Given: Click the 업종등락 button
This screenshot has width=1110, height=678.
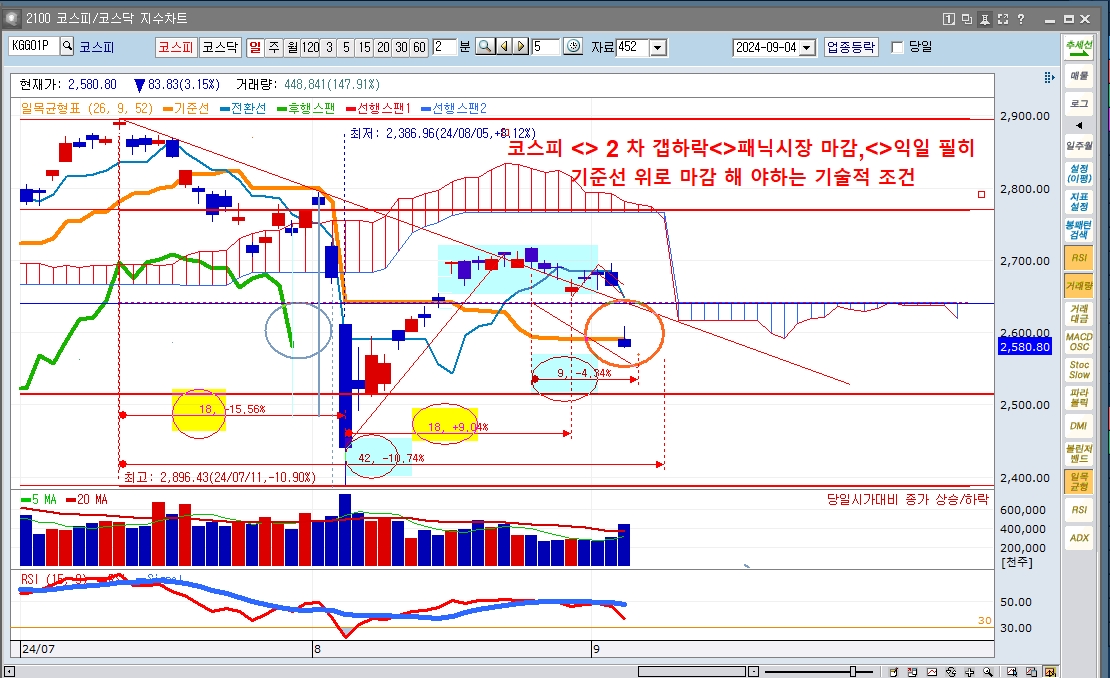Looking at the screenshot, I should 851,47.
